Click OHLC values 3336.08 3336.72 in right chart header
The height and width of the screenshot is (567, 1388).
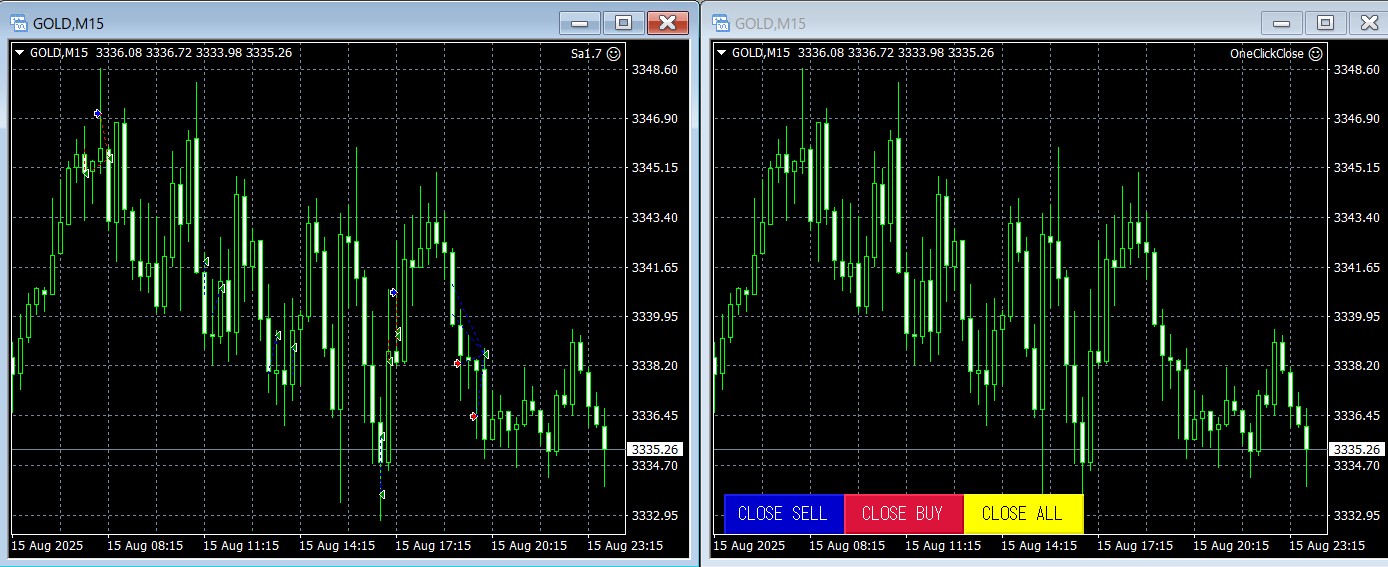pyautogui.click(x=846, y=53)
